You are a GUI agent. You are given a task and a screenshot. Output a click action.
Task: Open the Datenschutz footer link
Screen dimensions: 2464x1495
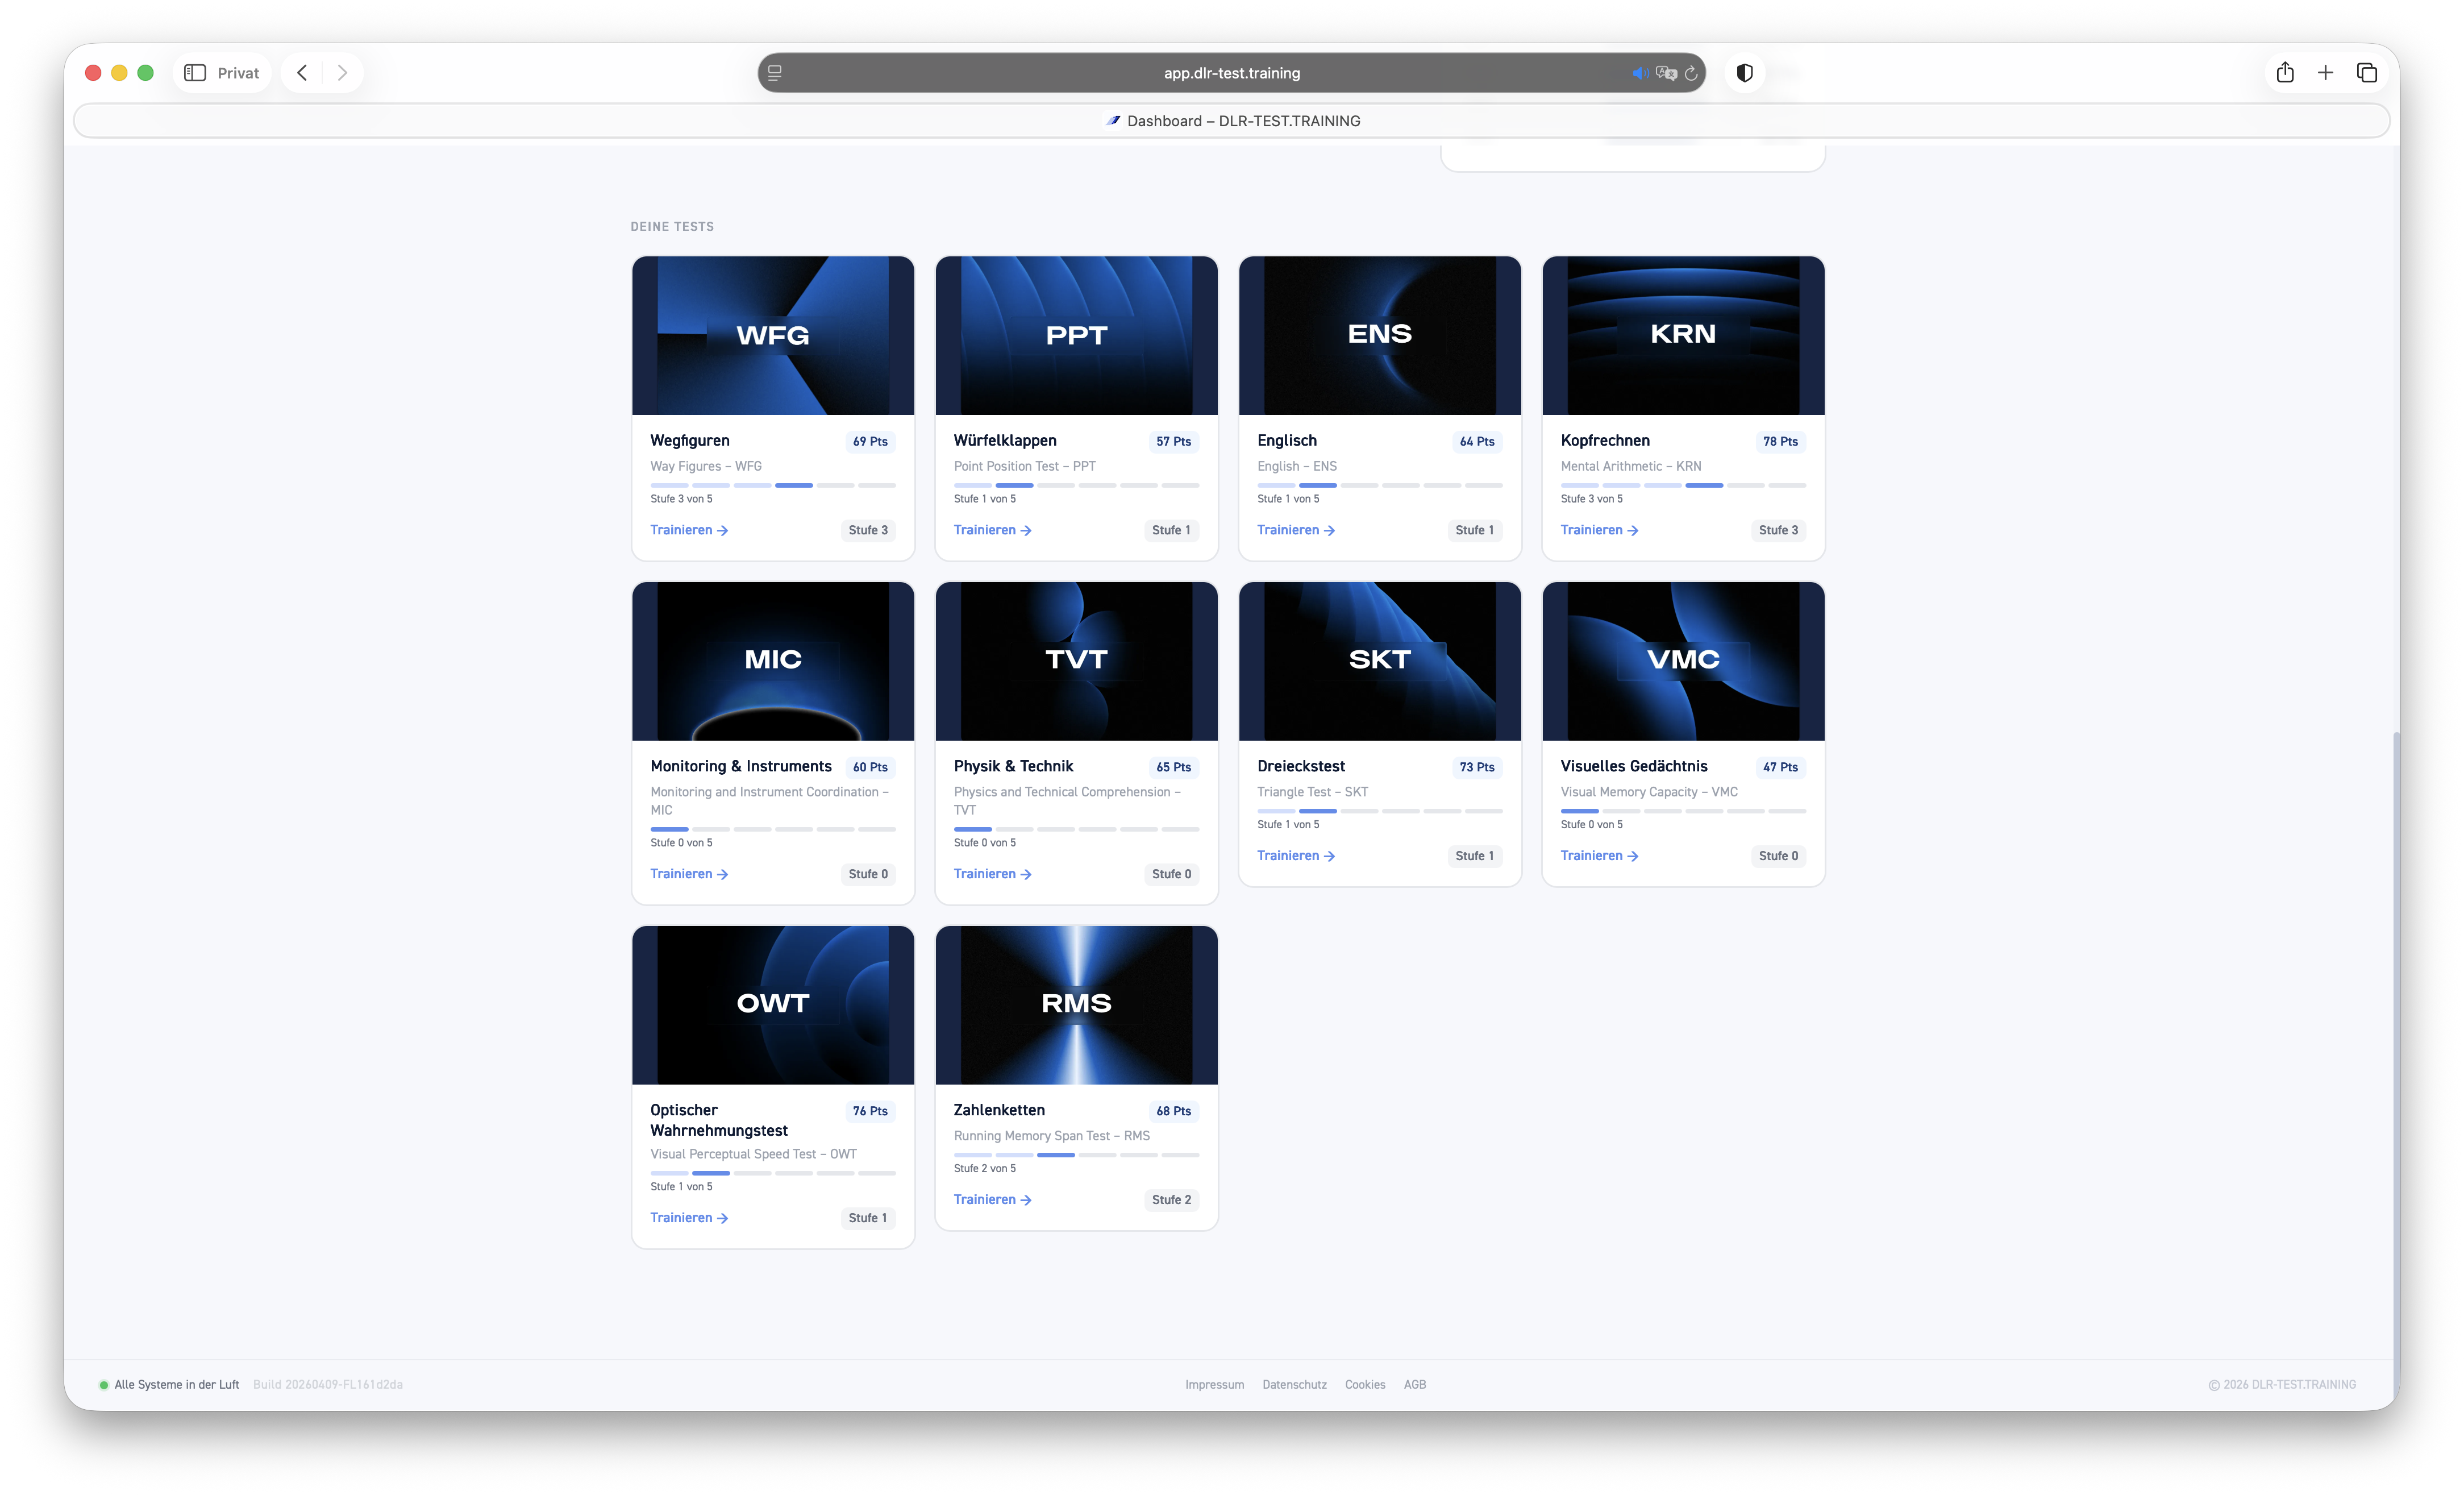coord(1294,1385)
